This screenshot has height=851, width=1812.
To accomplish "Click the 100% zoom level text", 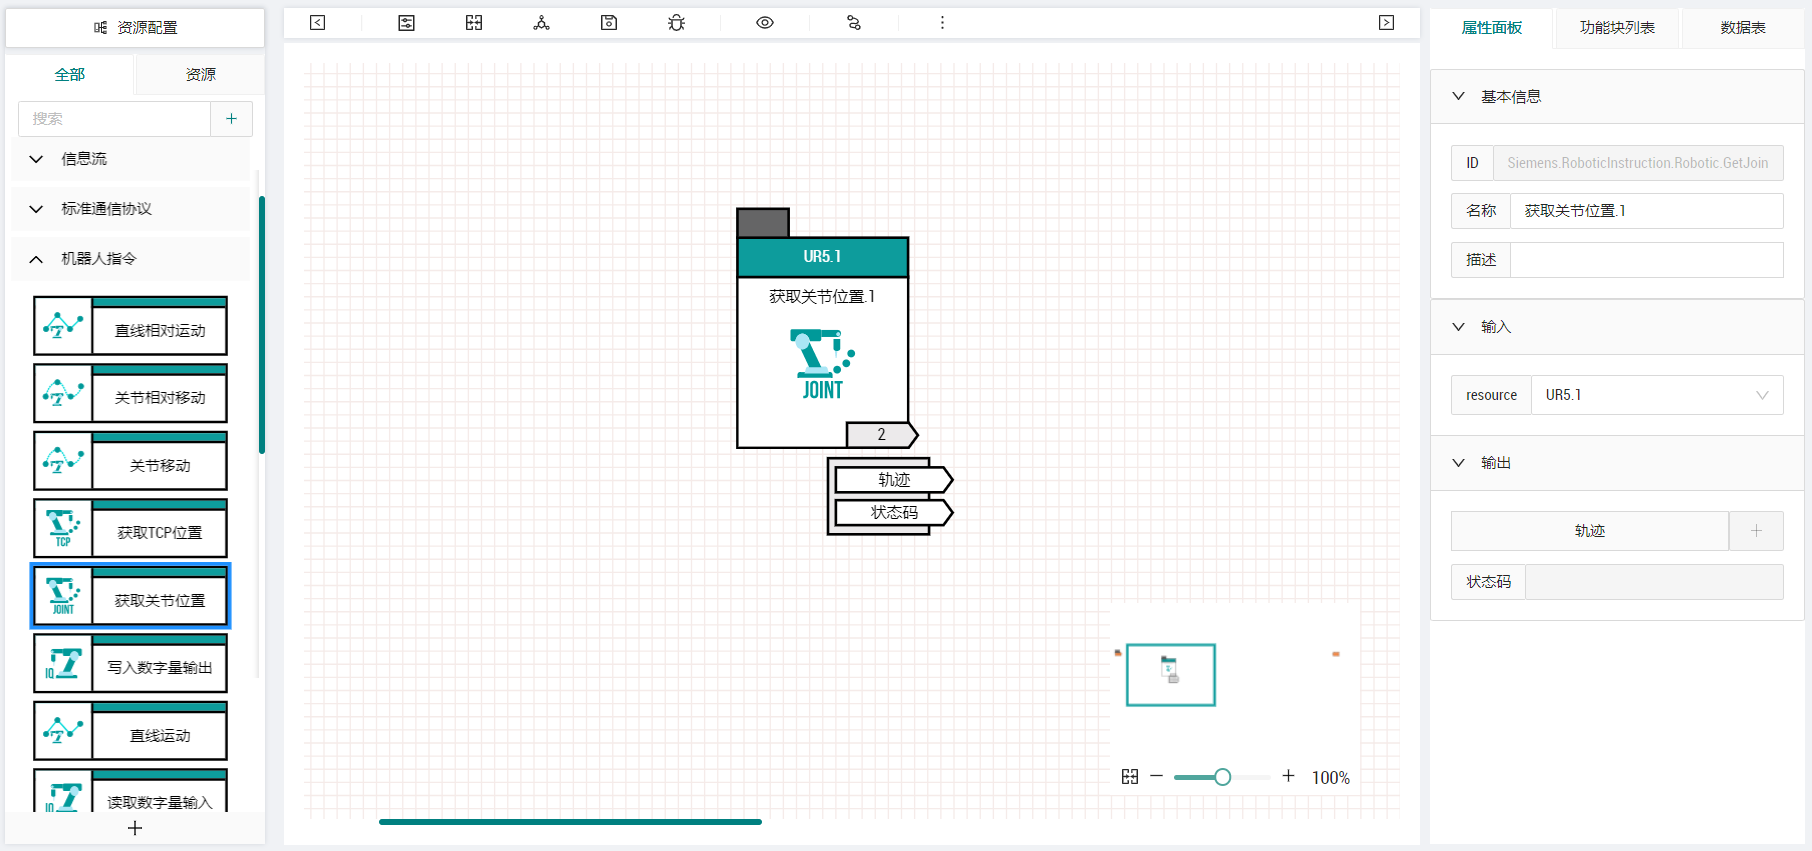I will [x=1331, y=778].
